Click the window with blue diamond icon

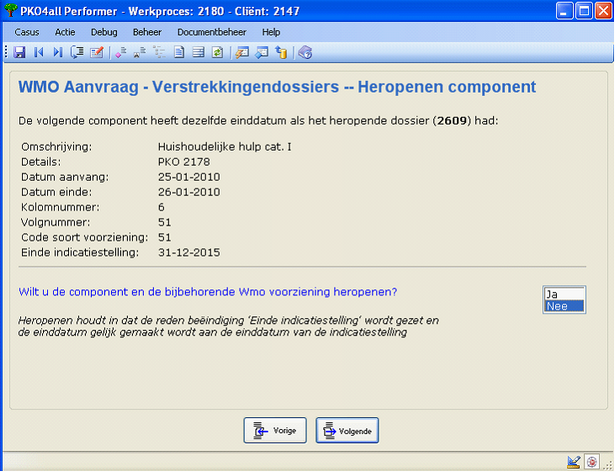point(262,52)
